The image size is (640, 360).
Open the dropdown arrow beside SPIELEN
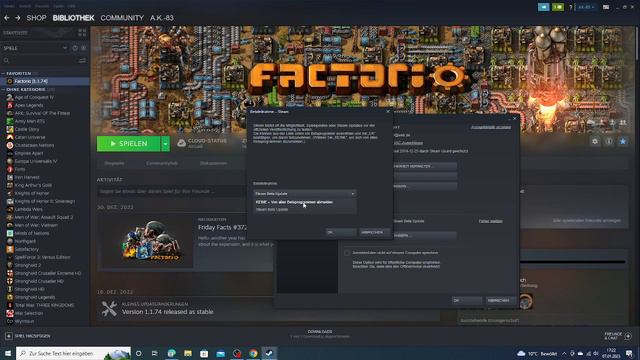click(165, 144)
